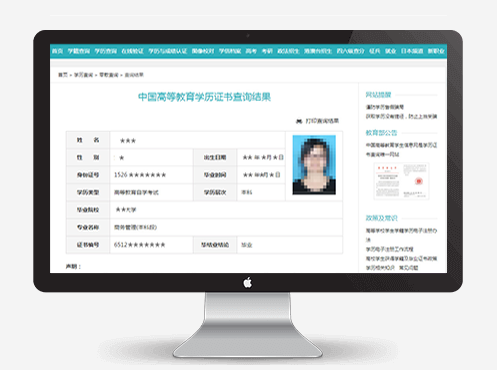Click the ID number value starting 1526
497x370 pixels.
140,175
